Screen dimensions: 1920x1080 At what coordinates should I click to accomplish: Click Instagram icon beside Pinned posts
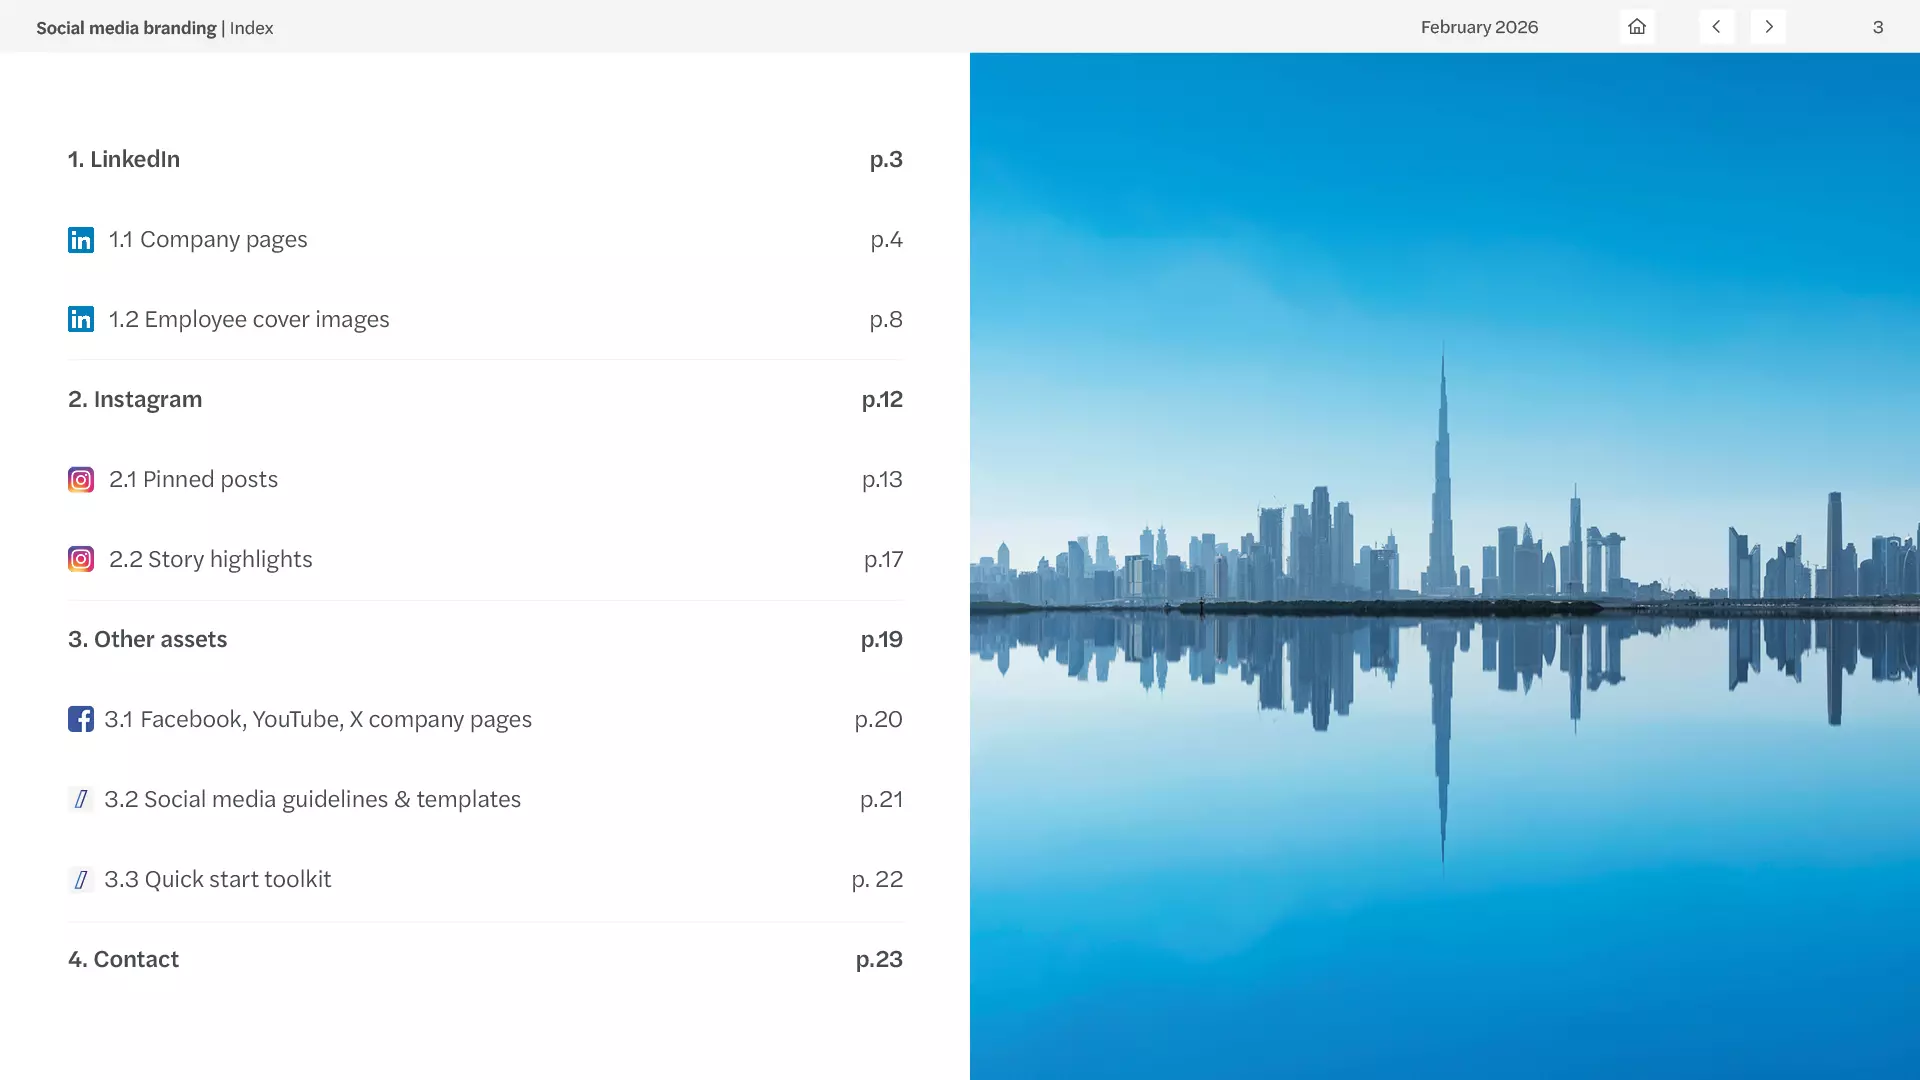pos(81,480)
